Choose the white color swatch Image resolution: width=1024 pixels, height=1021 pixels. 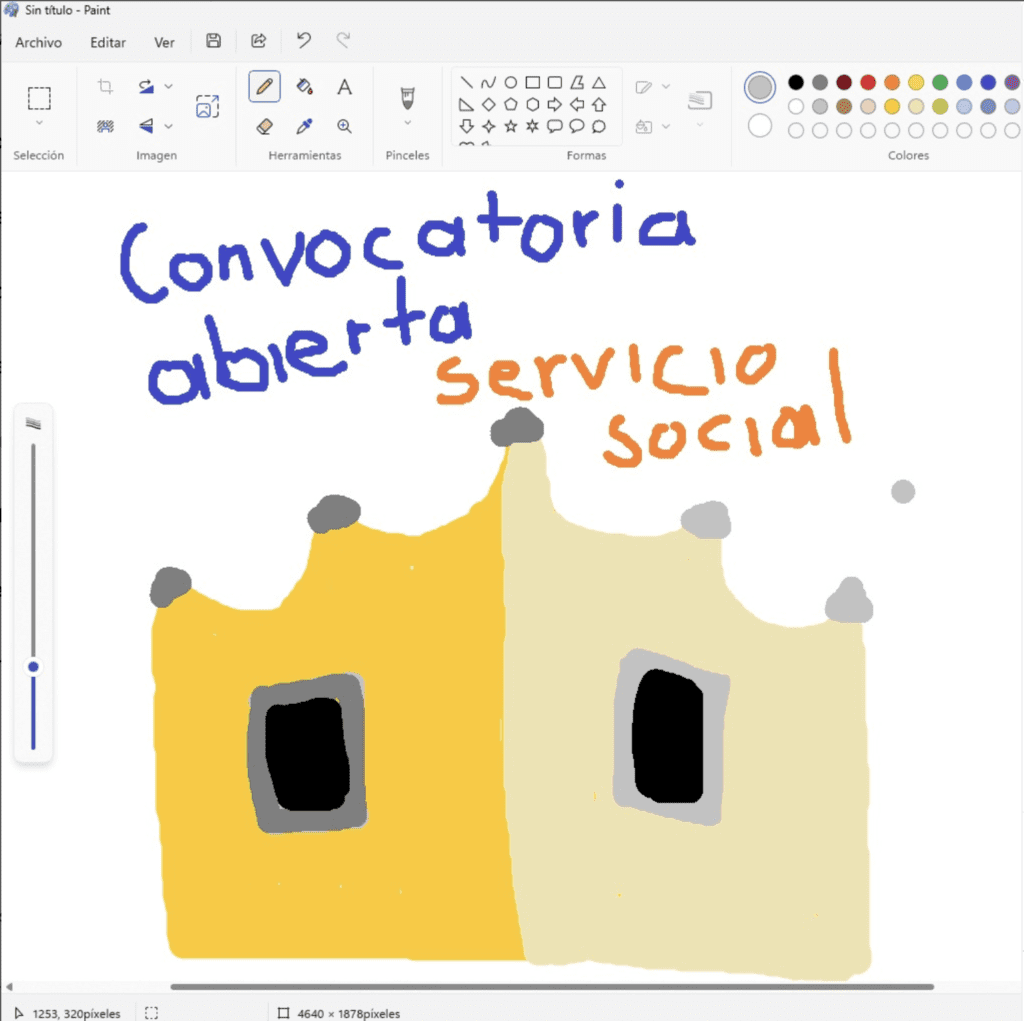pyautogui.click(x=795, y=106)
